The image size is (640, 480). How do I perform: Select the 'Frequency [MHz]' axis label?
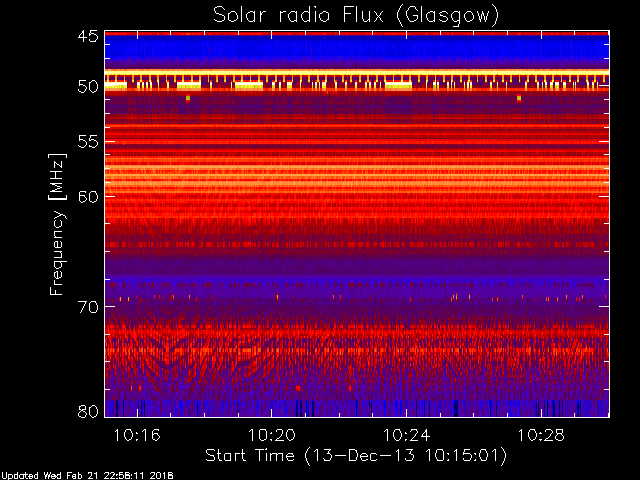pyautogui.click(x=57, y=224)
